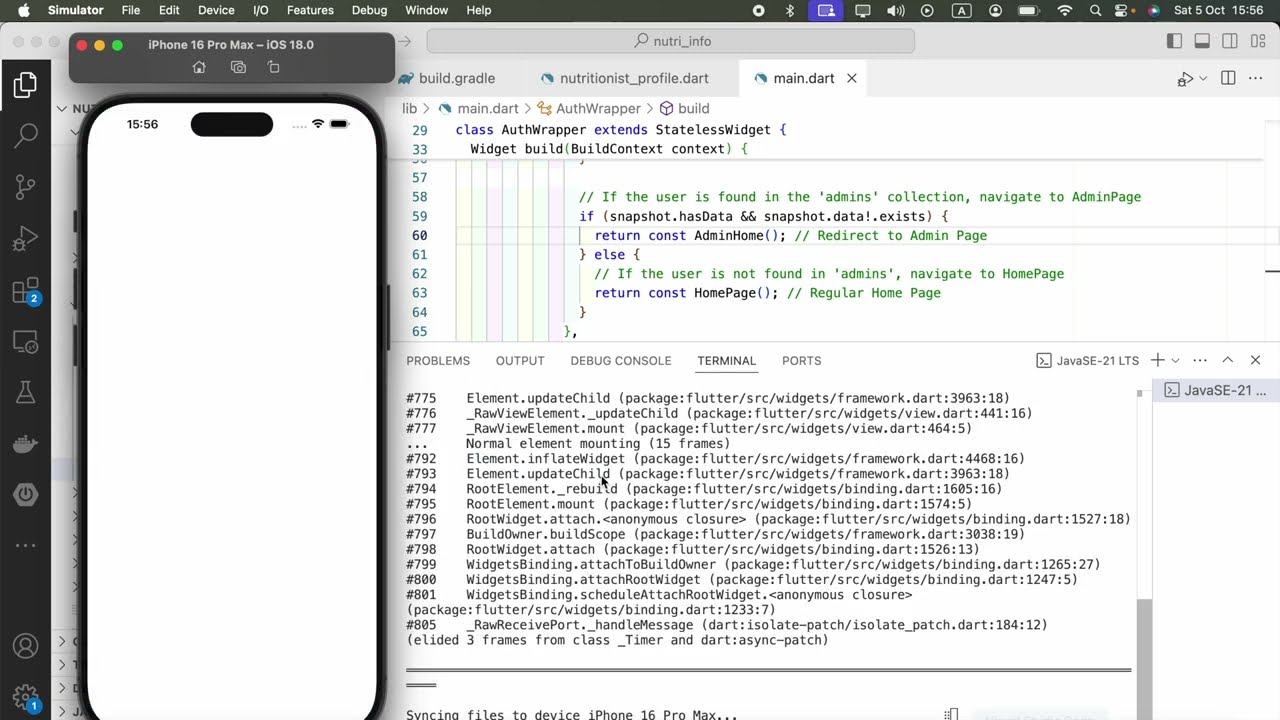Open Spotlight search in the menu bar

[1096, 10]
